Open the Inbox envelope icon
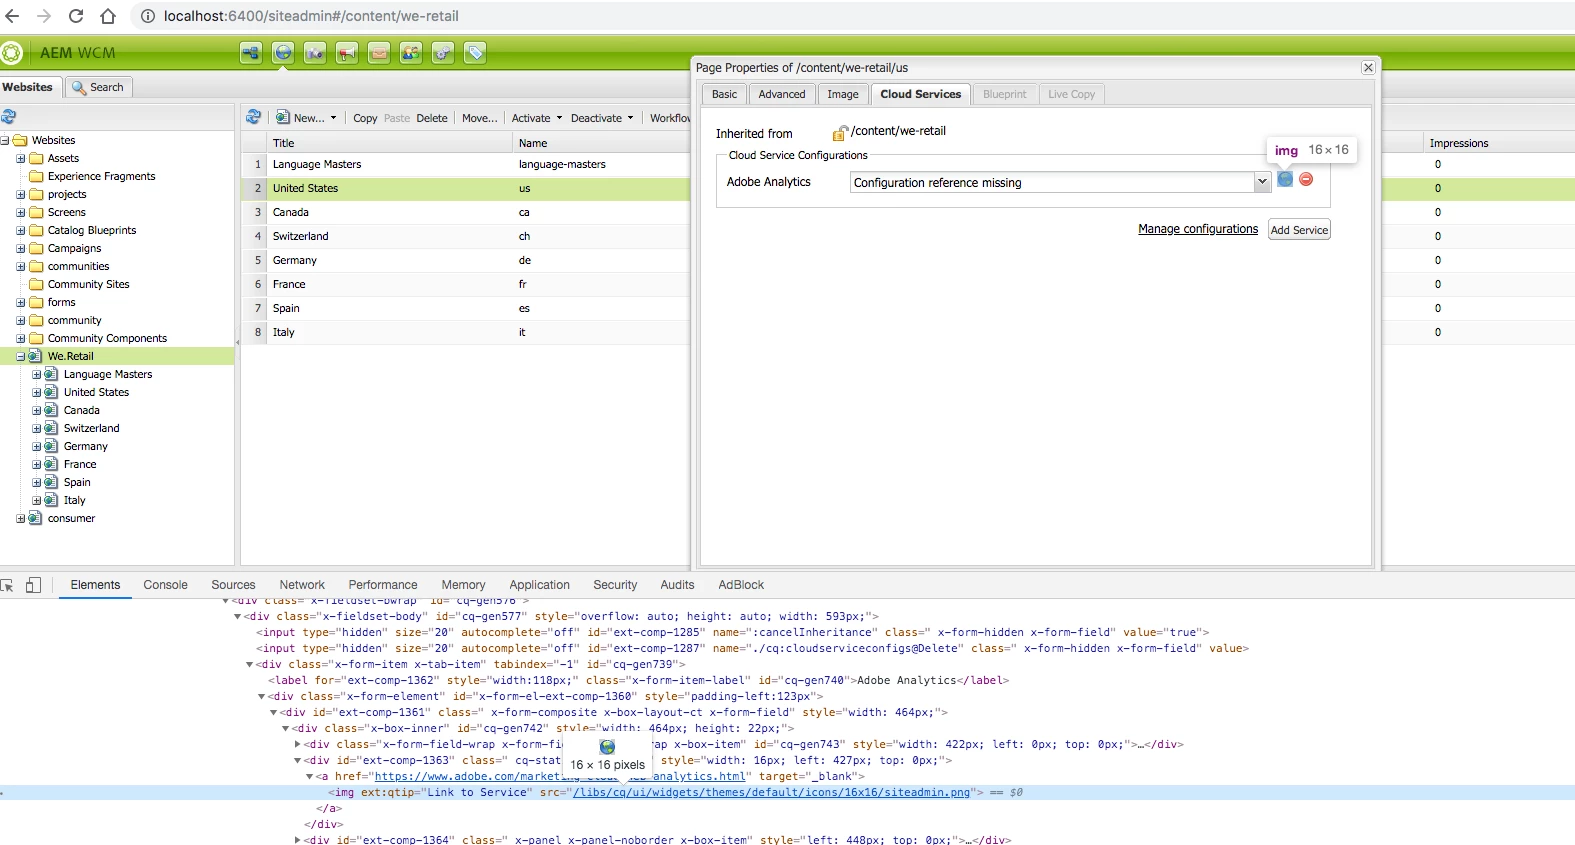Image resolution: width=1575 pixels, height=845 pixels. tap(379, 53)
